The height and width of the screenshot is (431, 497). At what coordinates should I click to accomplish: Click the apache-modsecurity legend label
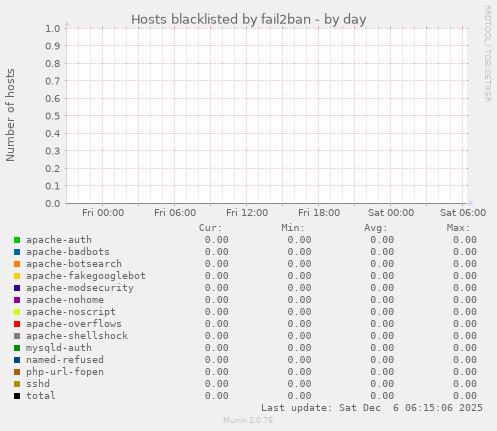80,288
